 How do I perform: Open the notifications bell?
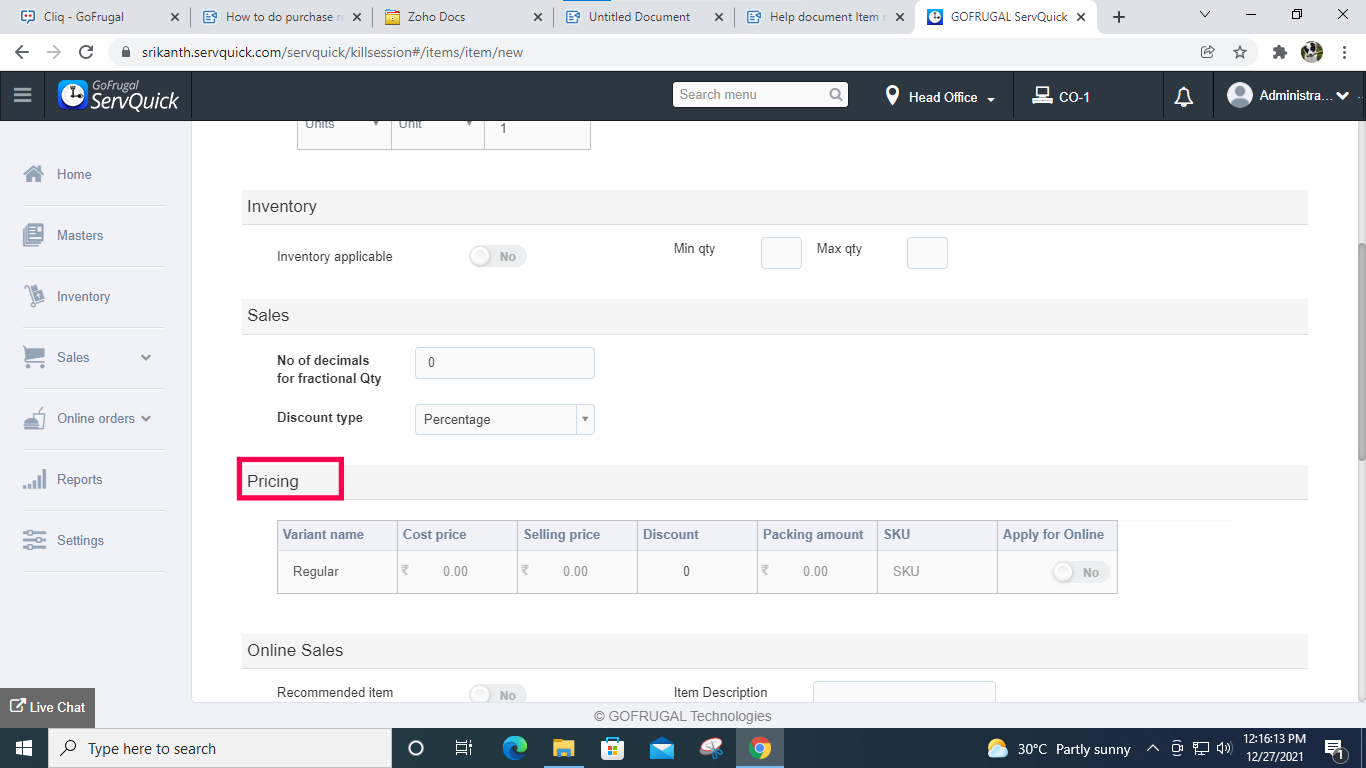tap(1184, 97)
